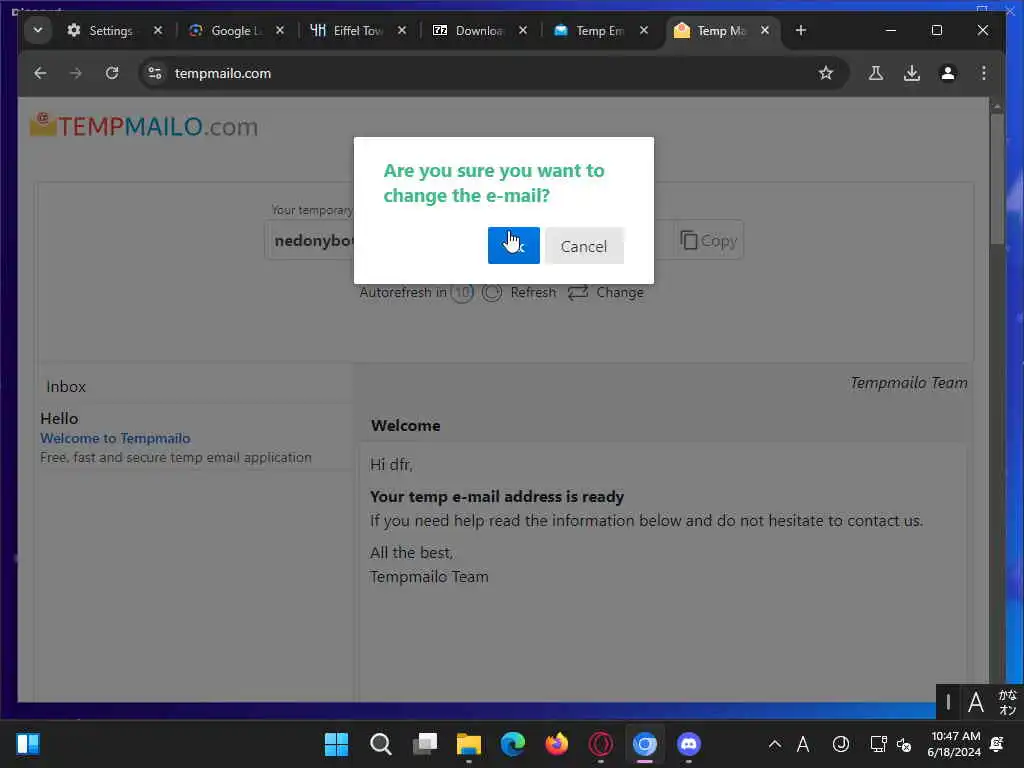The width and height of the screenshot is (1024, 768).
Task: Click the Refresh inbox link
Action: click(x=533, y=293)
